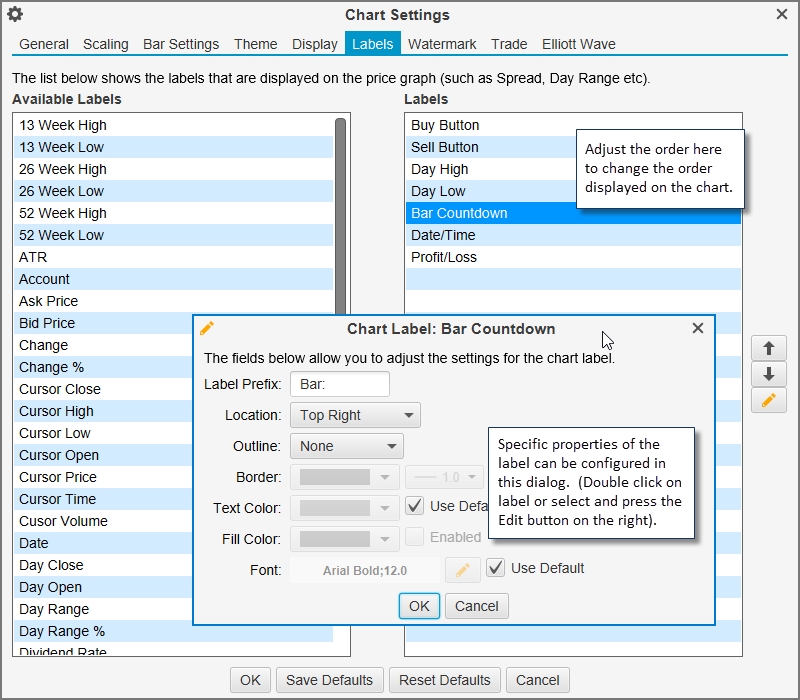Open the Border color dropdown
Viewport: 800px width, 700px height.
[x=345, y=477]
